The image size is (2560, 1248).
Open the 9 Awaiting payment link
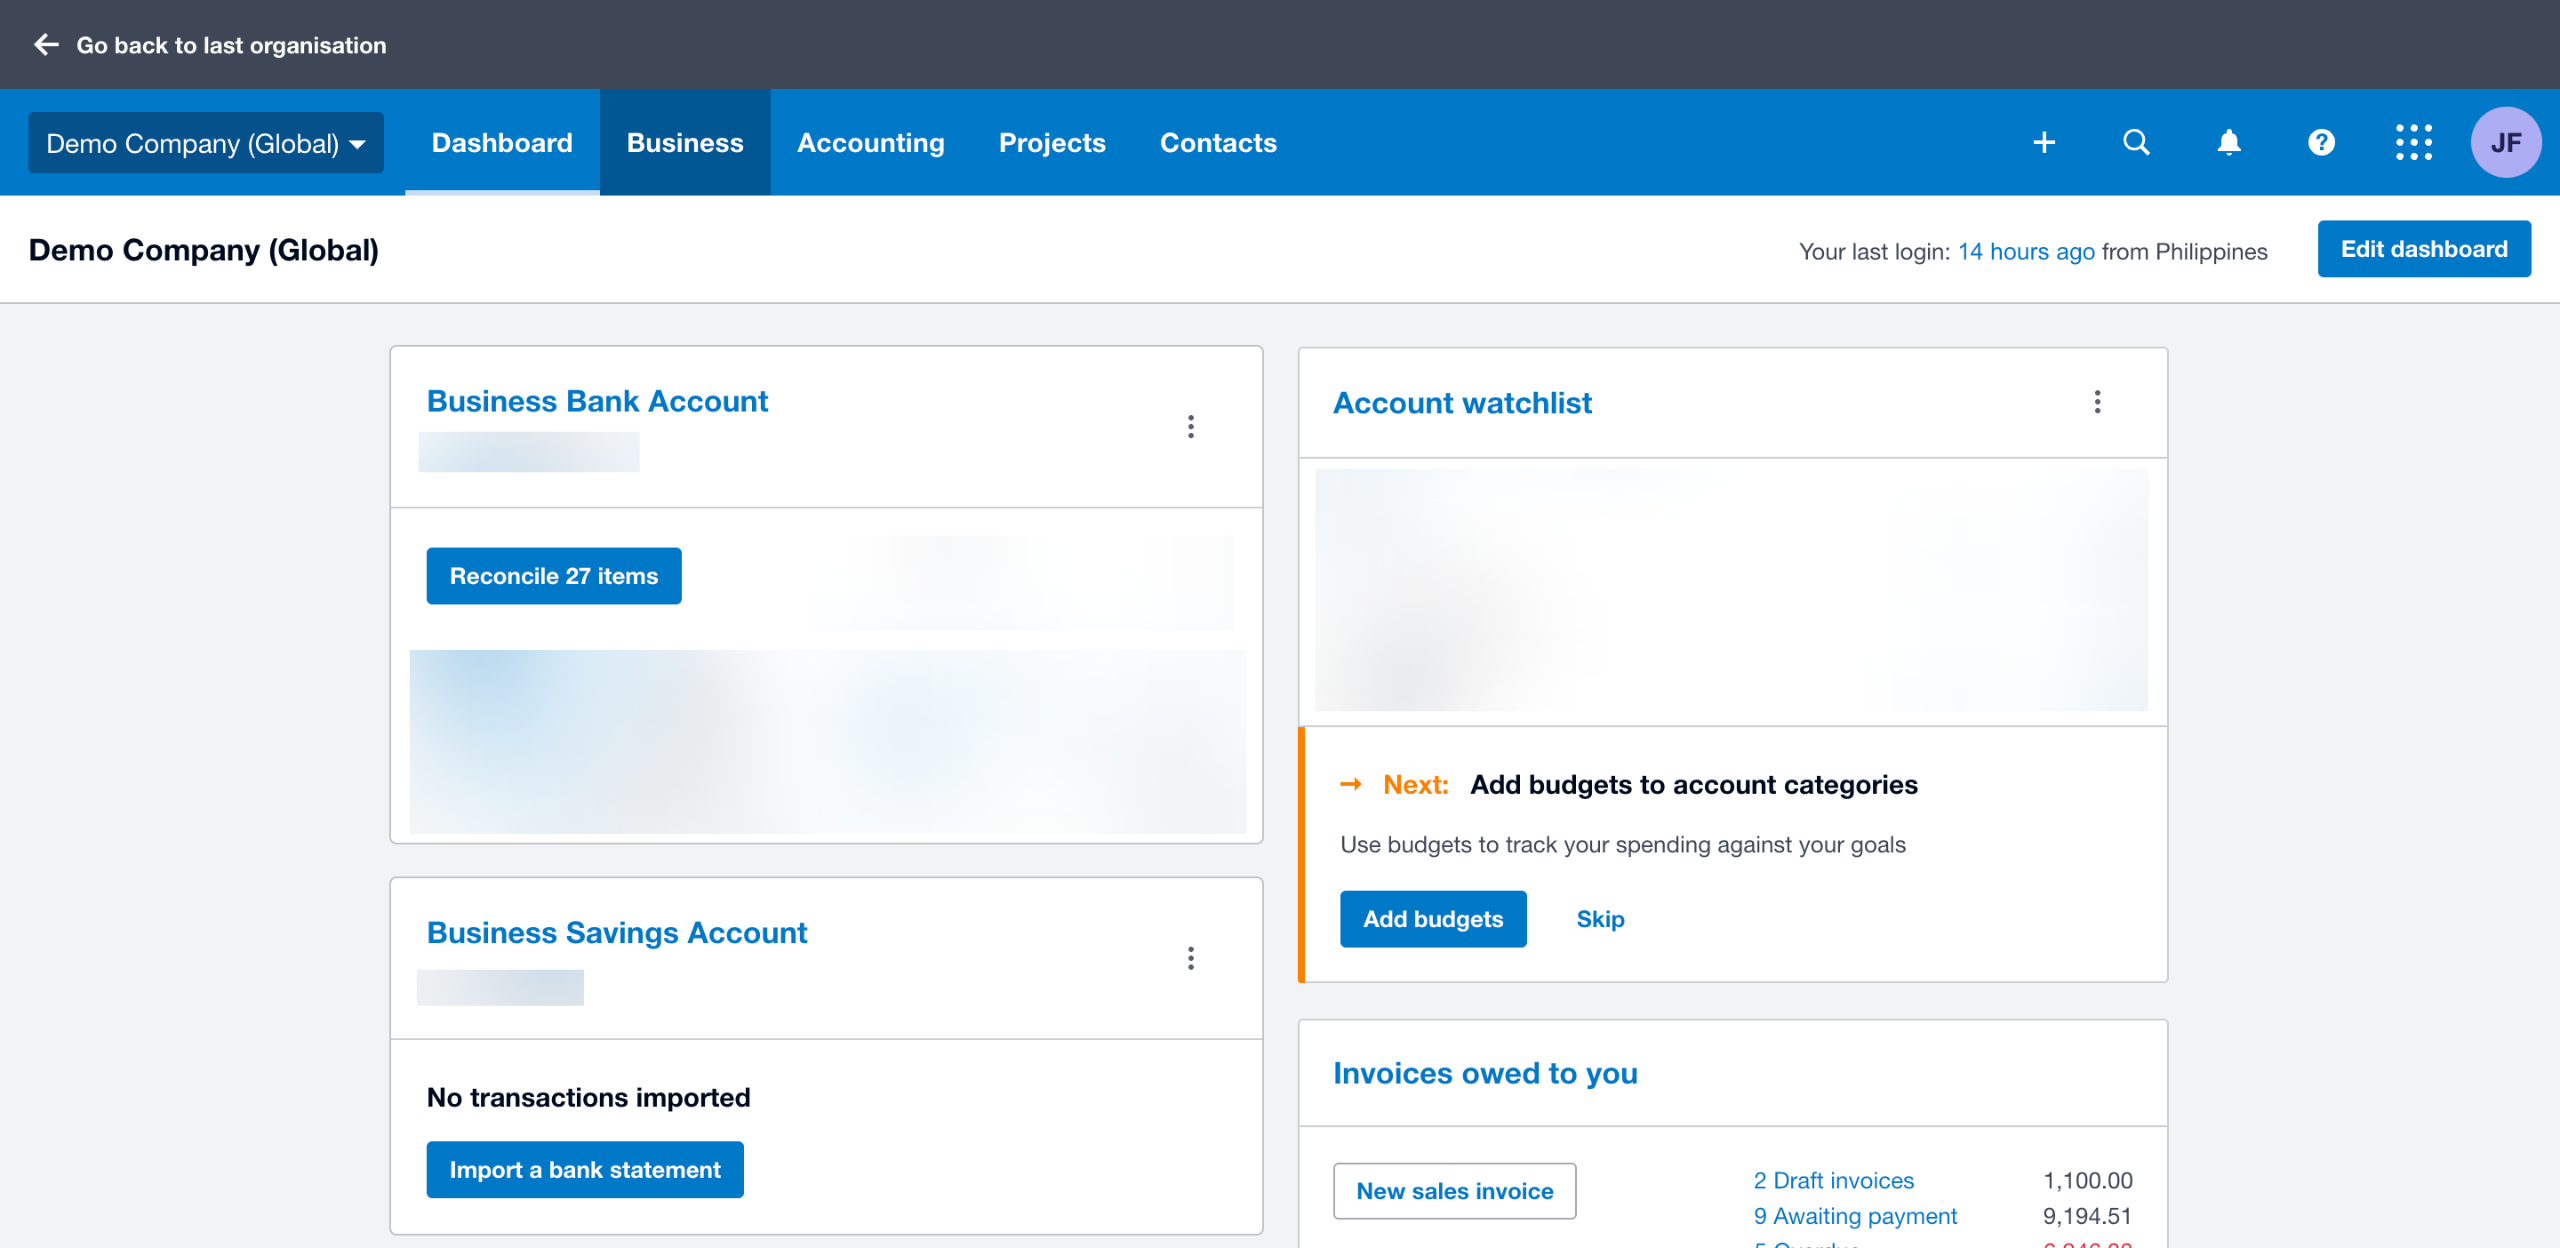1855,1217
